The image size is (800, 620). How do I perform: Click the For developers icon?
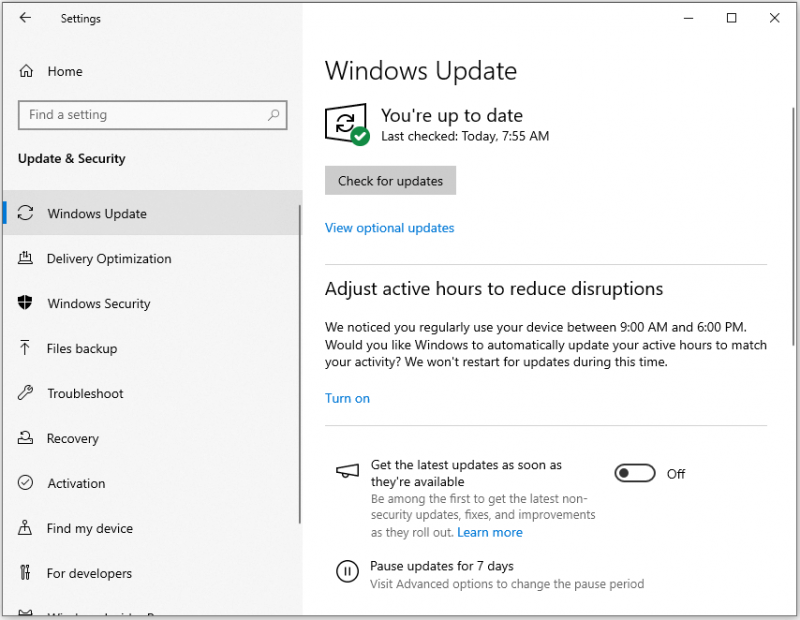click(25, 573)
